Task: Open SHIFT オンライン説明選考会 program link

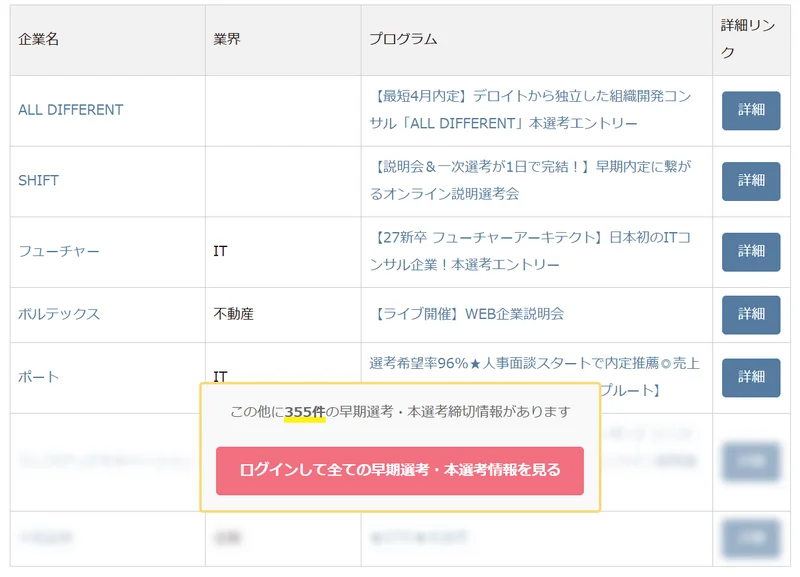Action: (531, 180)
